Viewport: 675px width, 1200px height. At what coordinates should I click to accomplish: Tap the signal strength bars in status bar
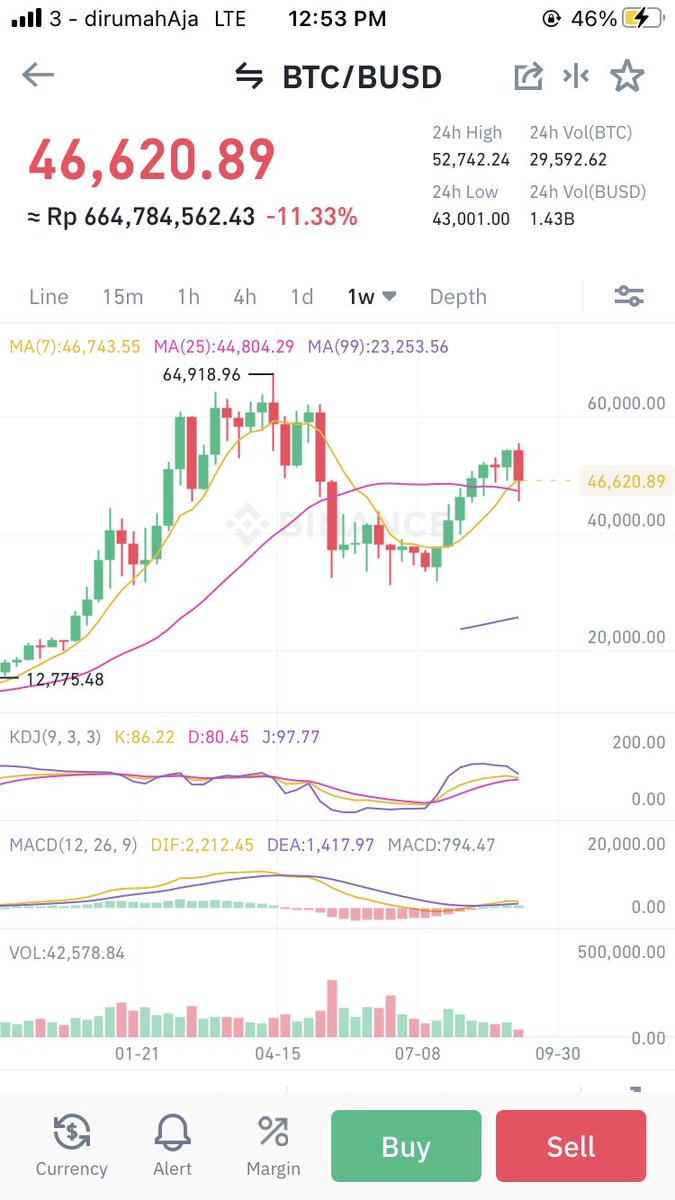tap(26, 18)
